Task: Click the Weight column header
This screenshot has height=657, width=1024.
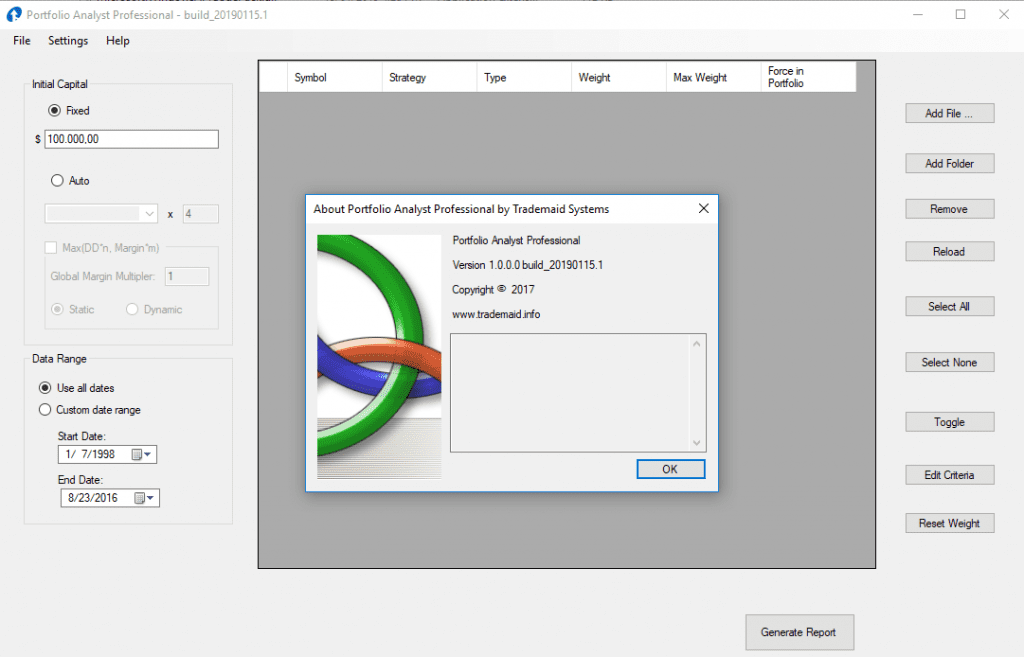Action: coord(618,77)
